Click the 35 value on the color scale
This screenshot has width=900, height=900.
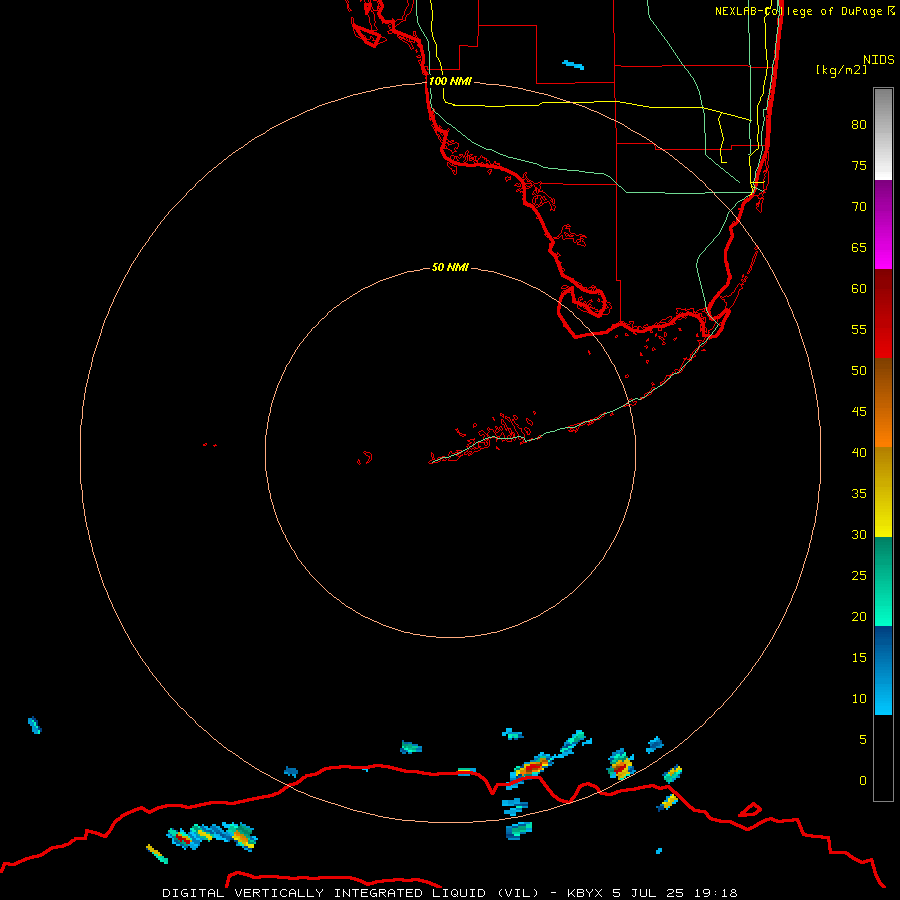[859, 494]
